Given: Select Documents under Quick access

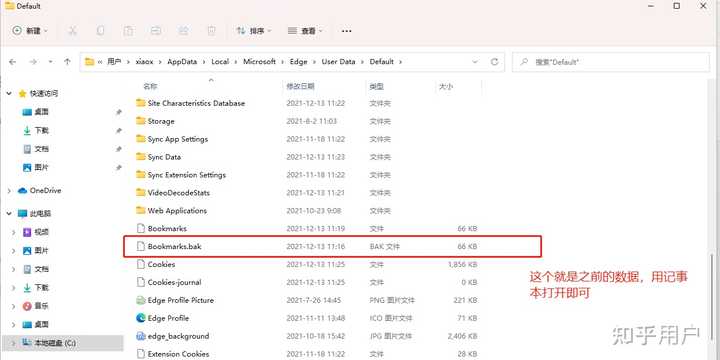Looking at the screenshot, I should pos(41,149).
